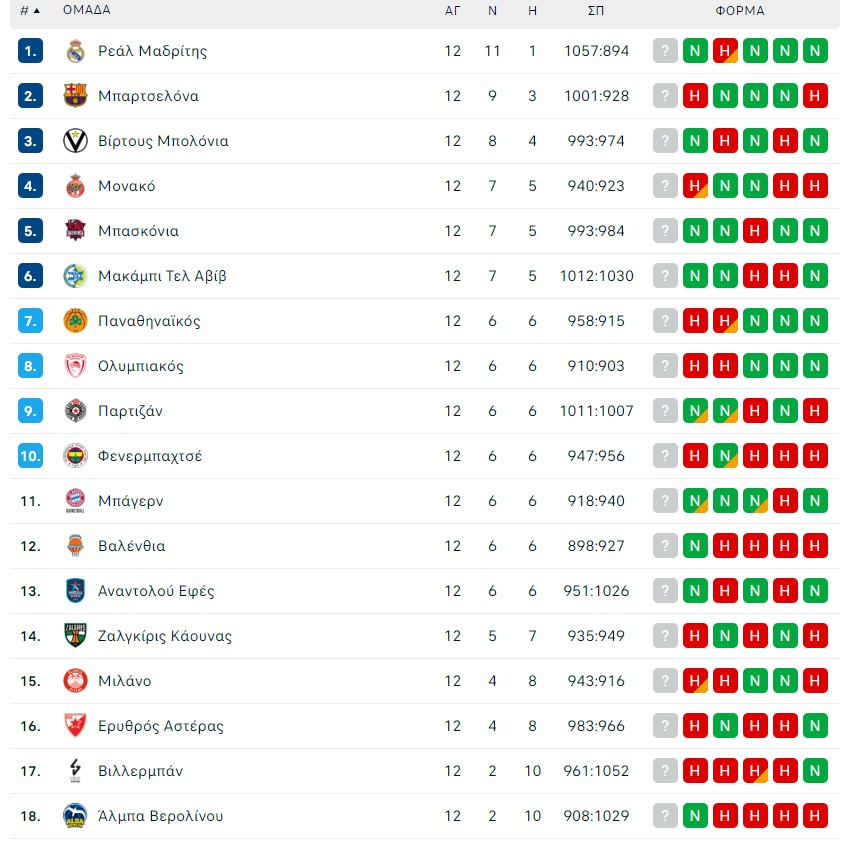
Task: Open the Μακάμπι Τελ Αβίβ team page
Action: point(162,276)
